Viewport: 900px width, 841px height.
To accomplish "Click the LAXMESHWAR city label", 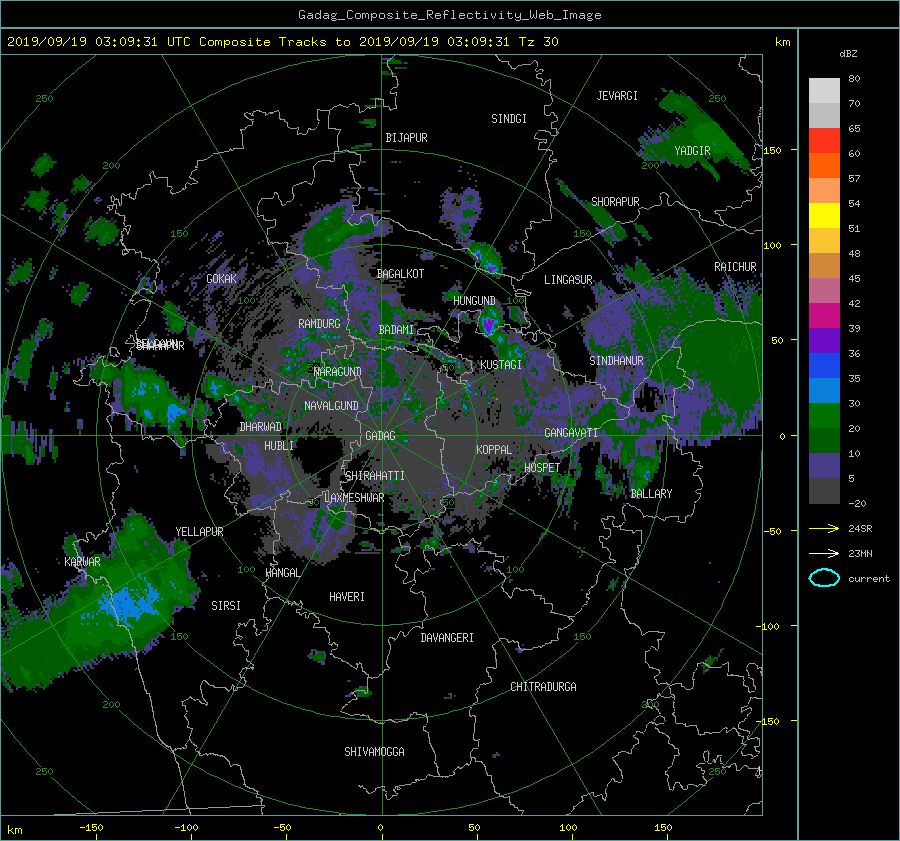I will [354, 498].
